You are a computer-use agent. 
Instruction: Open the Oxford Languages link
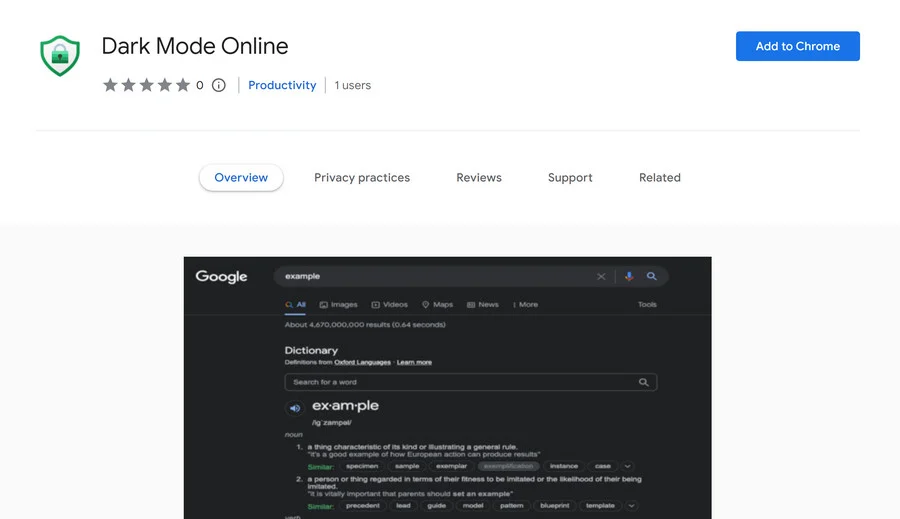pyautogui.click(x=362, y=362)
